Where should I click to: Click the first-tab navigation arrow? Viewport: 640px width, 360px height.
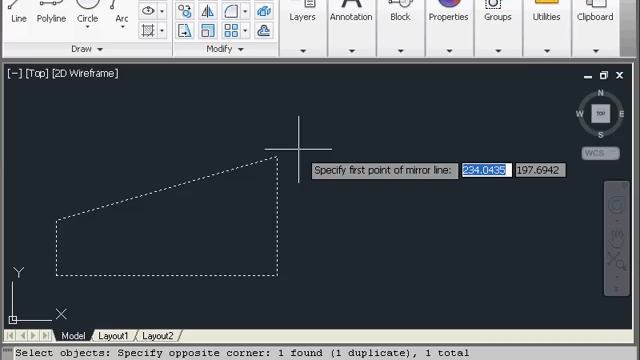[x=10, y=336]
